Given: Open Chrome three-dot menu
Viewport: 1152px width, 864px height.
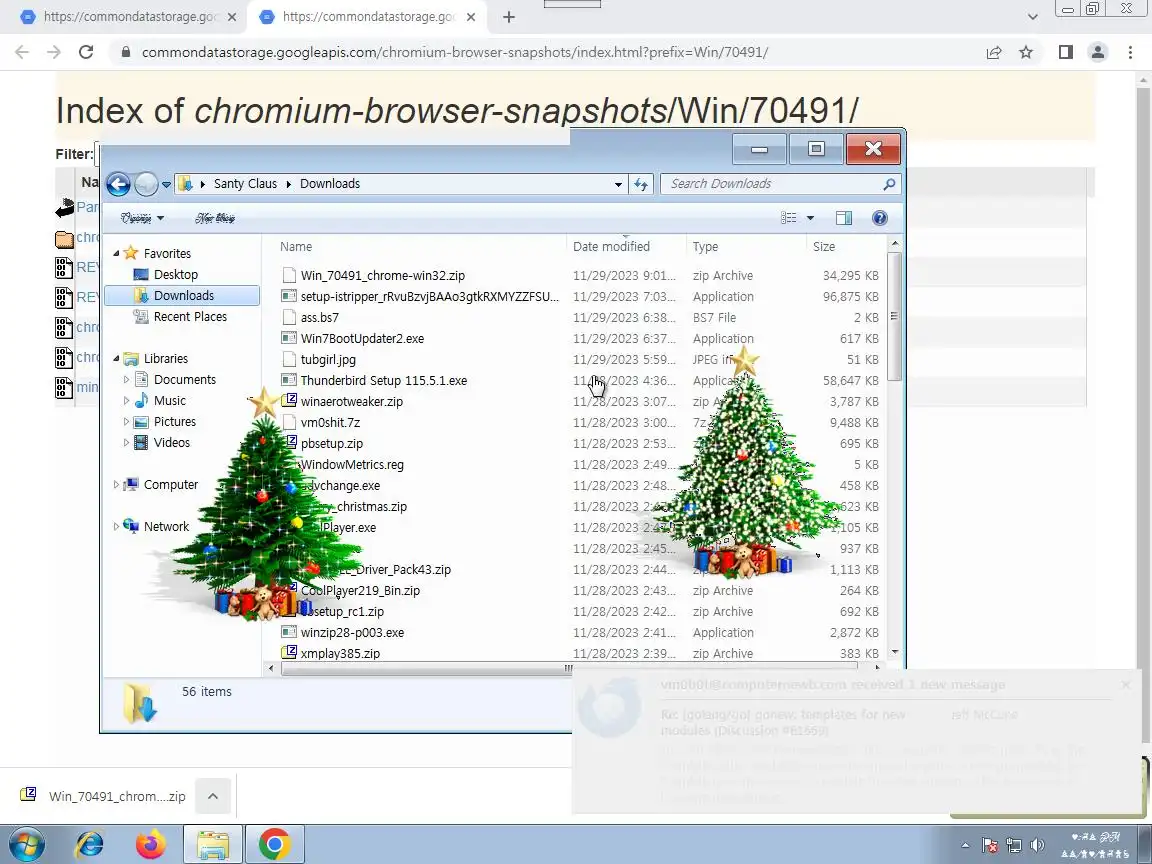Looking at the screenshot, I should click(1130, 52).
